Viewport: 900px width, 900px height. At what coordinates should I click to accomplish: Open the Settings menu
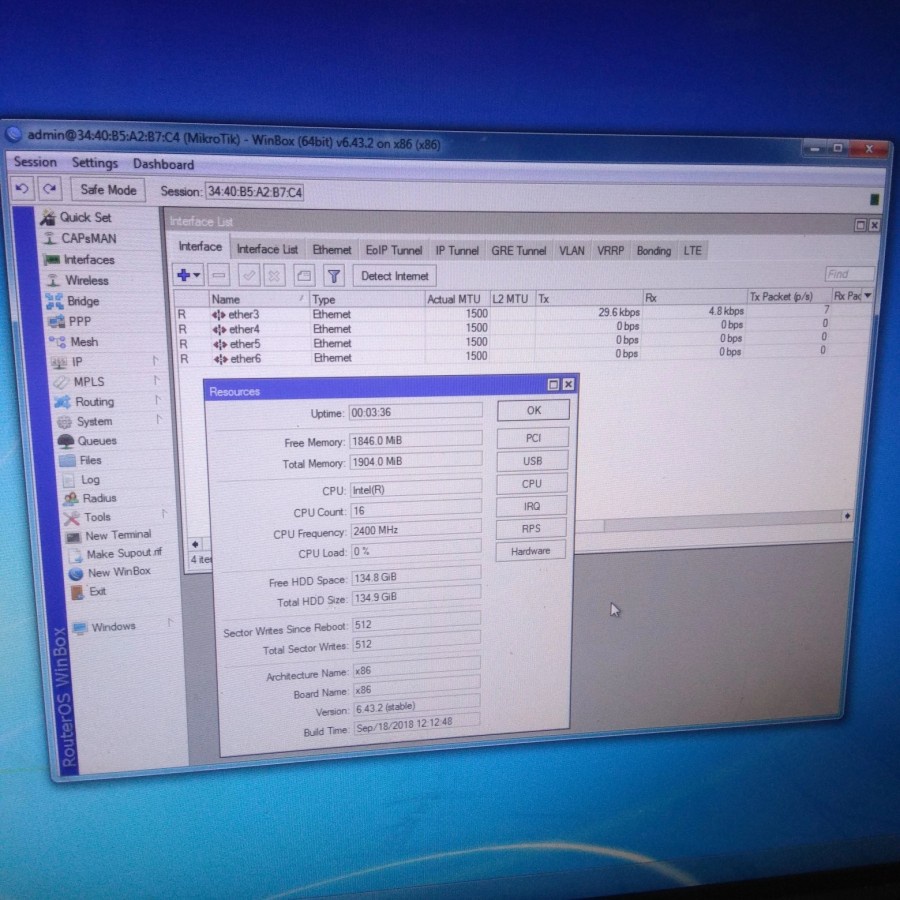pos(95,163)
